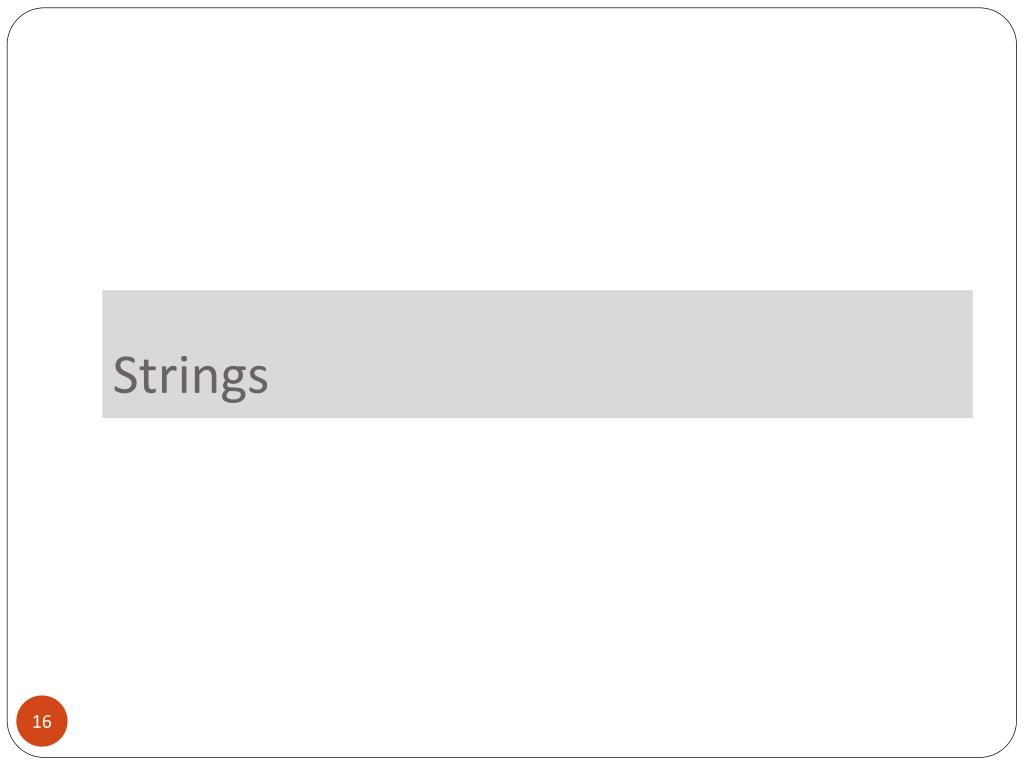Place cursor at the end of the word Strings
Image resolution: width=1024 pixels, height=768 pixels.
click(268, 376)
